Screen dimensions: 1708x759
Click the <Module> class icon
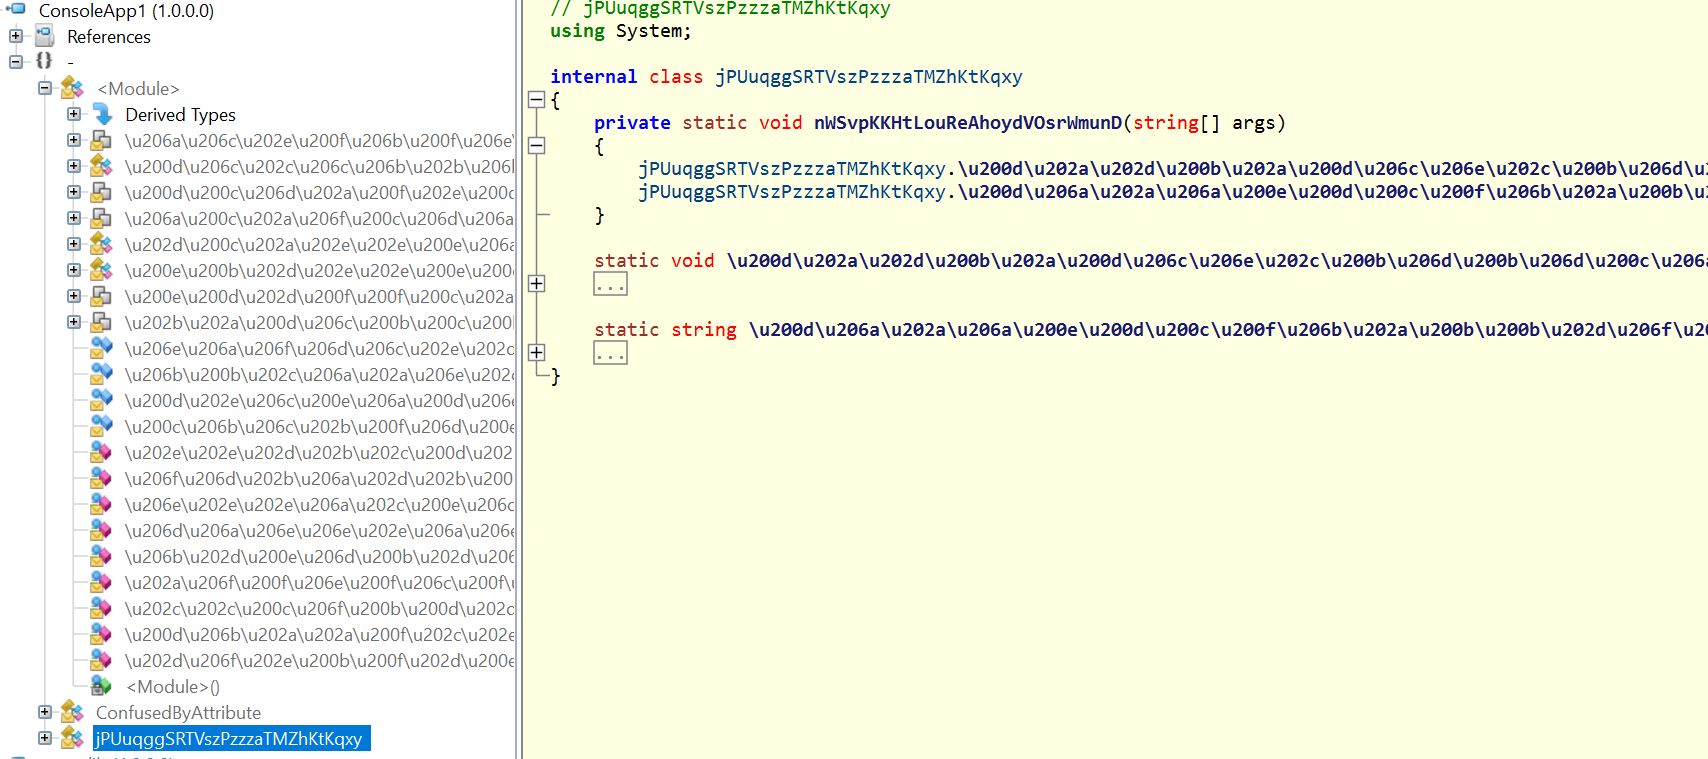[x=72, y=88]
